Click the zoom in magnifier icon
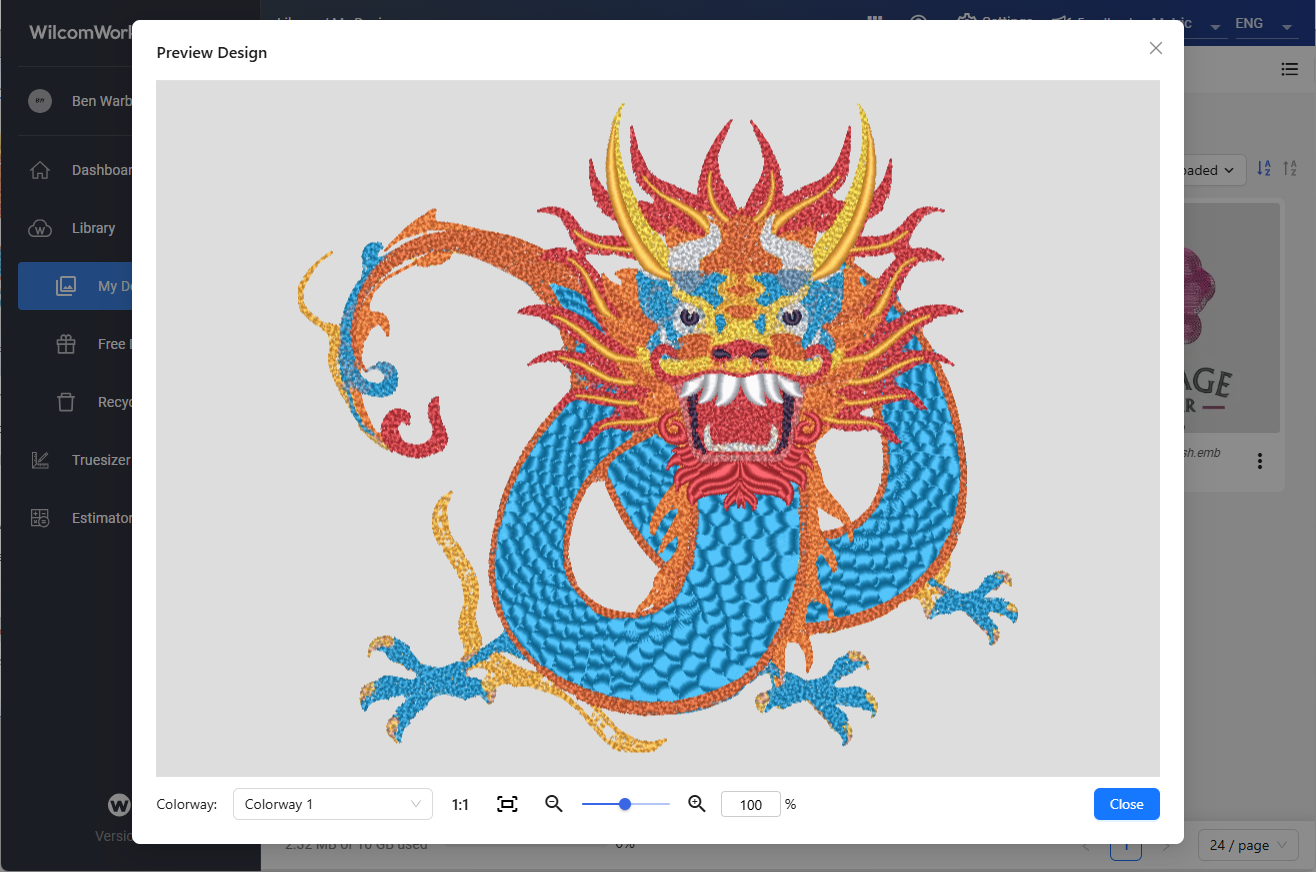This screenshot has width=1316, height=872. 697,804
